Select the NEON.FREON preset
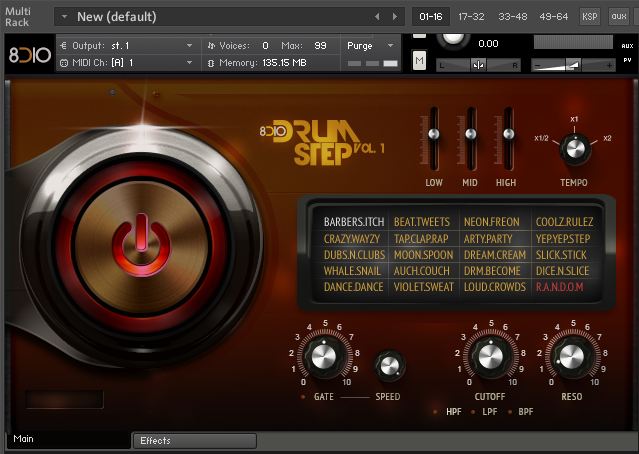639x454 pixels. tap(491, 222)
